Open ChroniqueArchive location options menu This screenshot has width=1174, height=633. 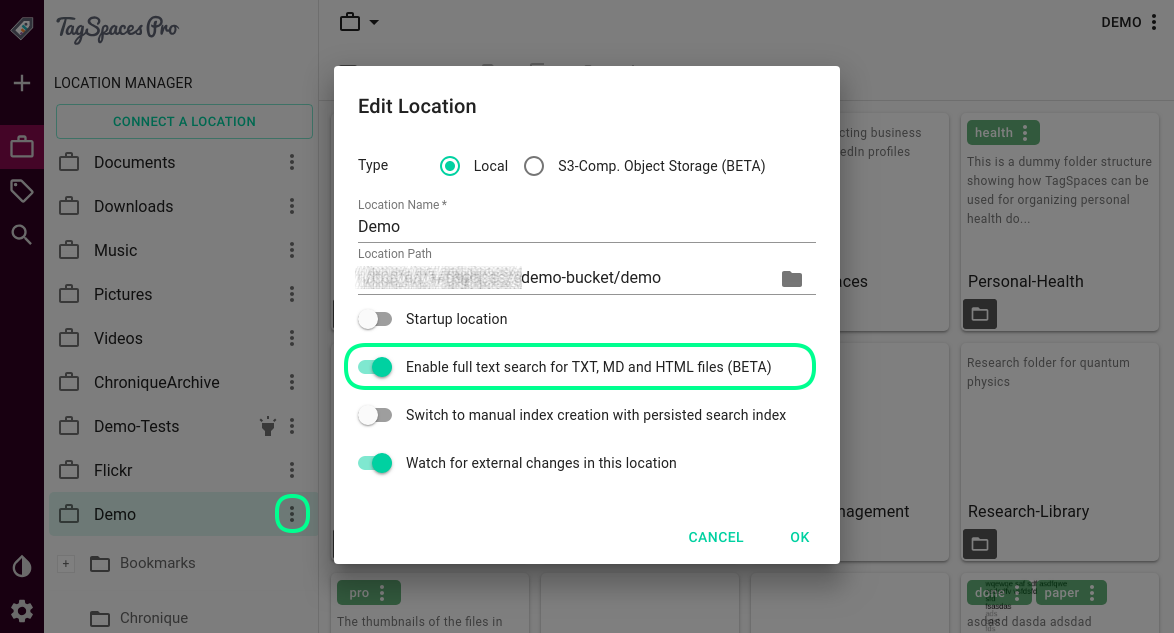point(292,382)
